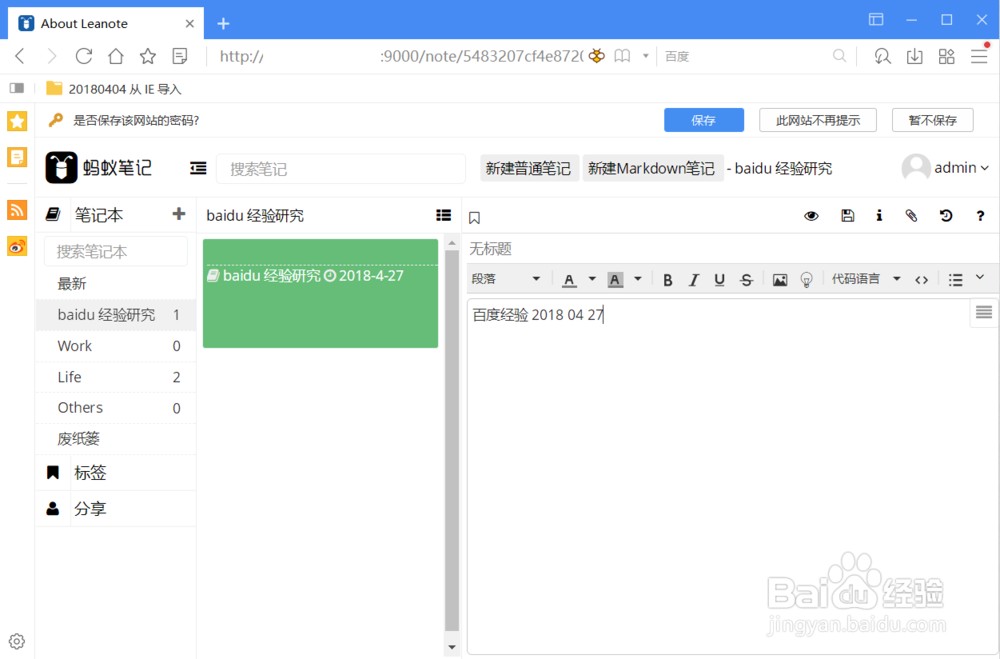This screenshot has height=659, width=1000.
Task: Open the admin user menu
Action: (x=946, y=168)
